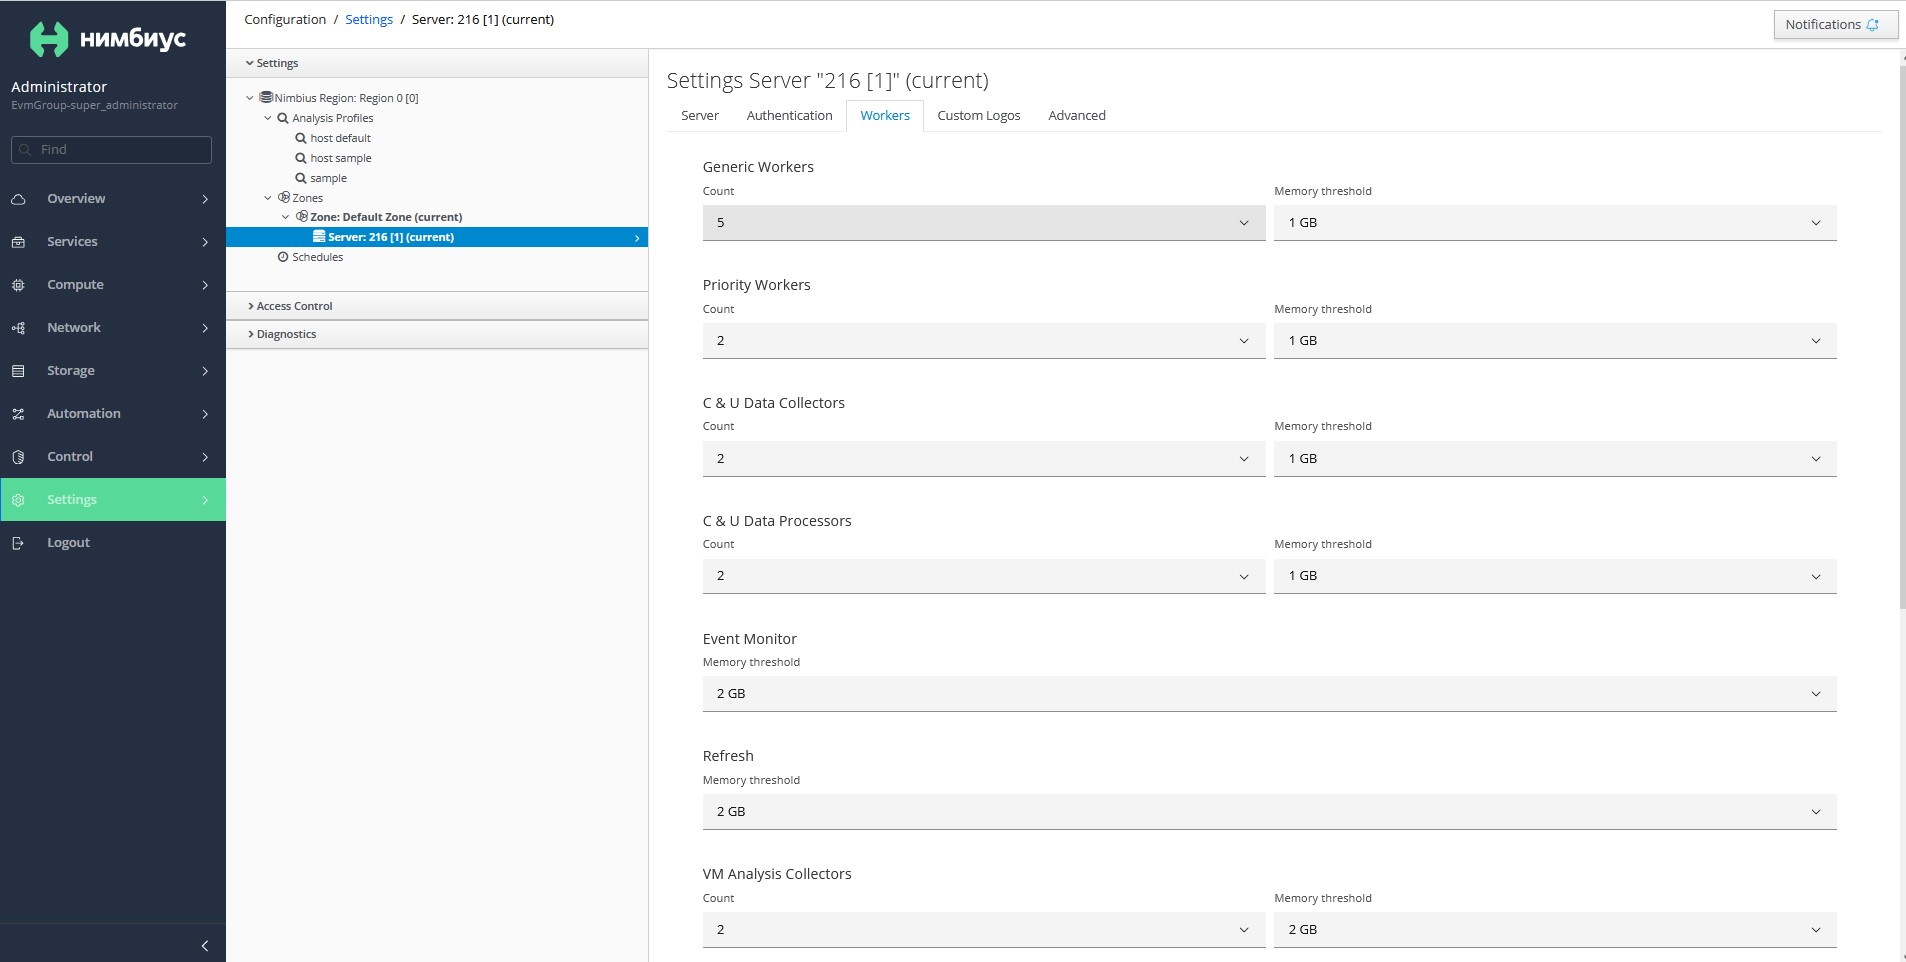Collapse the Analysis Profiles tree node
This screenshot has width=1906, height=962.
[x=268, y=118]
